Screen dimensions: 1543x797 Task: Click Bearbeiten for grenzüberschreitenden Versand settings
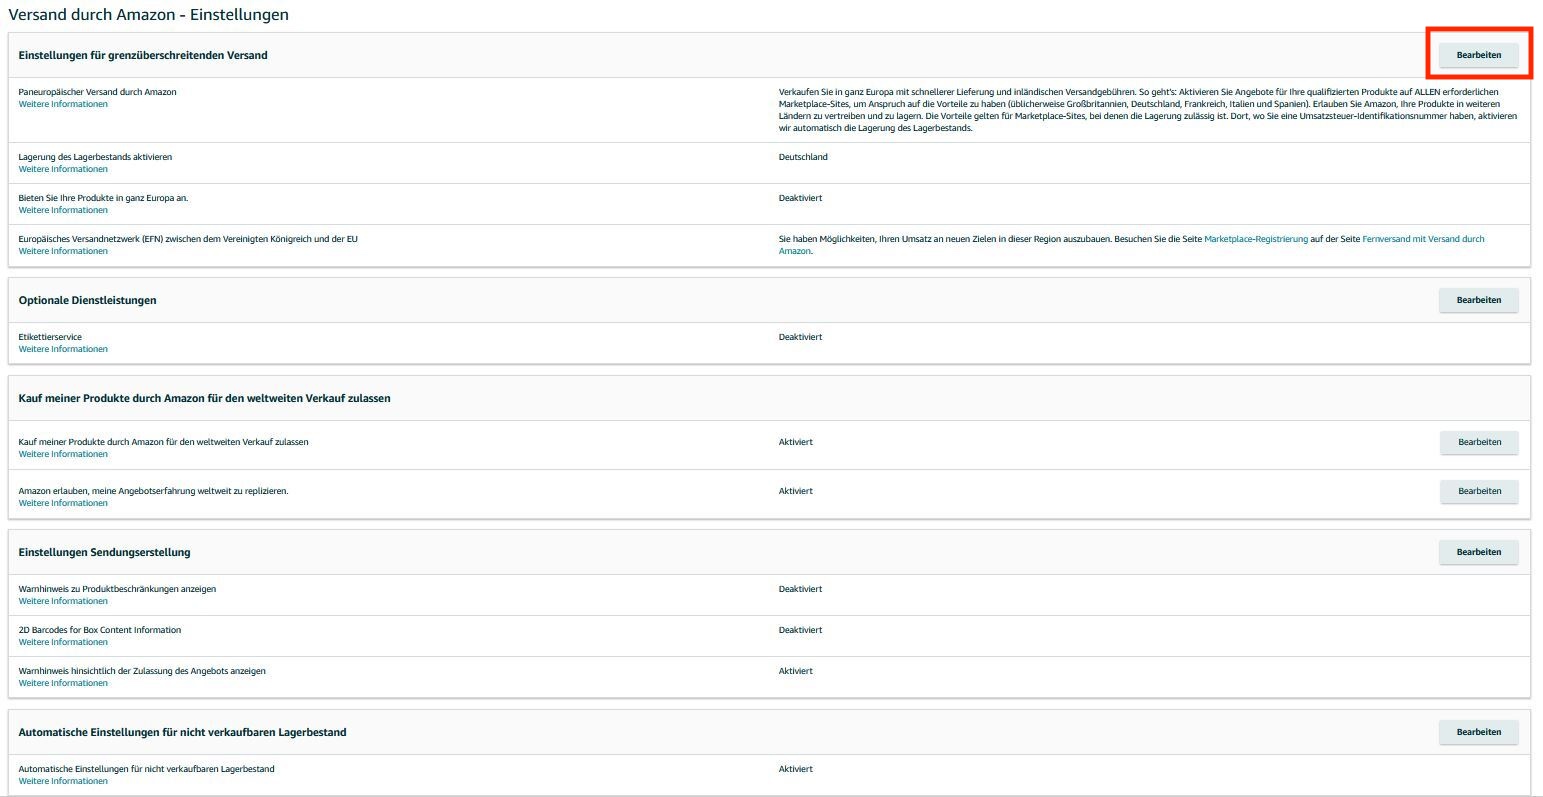point(1478,55)
